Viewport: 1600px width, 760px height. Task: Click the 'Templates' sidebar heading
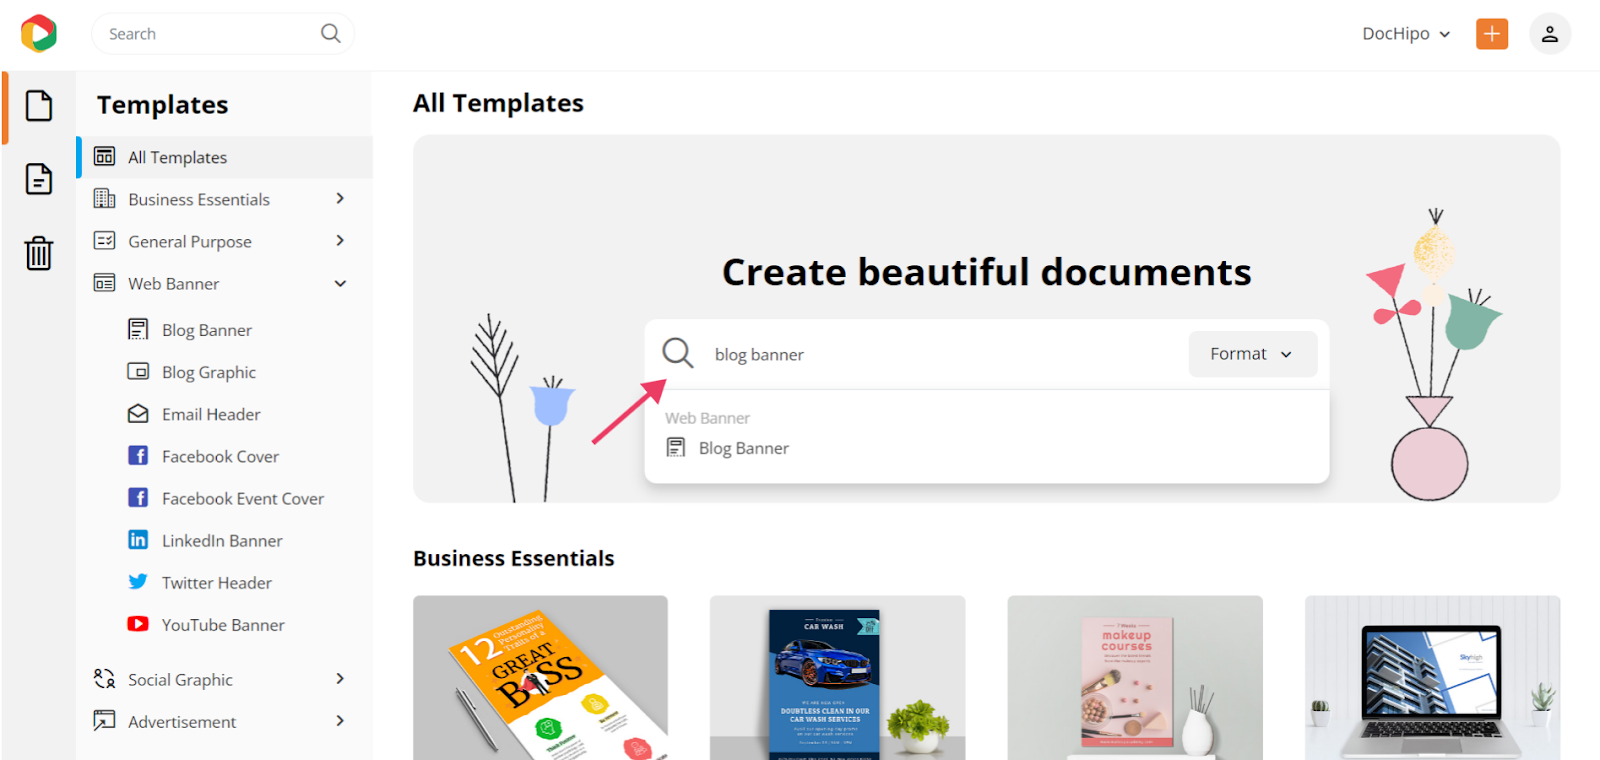coord(163,105)
